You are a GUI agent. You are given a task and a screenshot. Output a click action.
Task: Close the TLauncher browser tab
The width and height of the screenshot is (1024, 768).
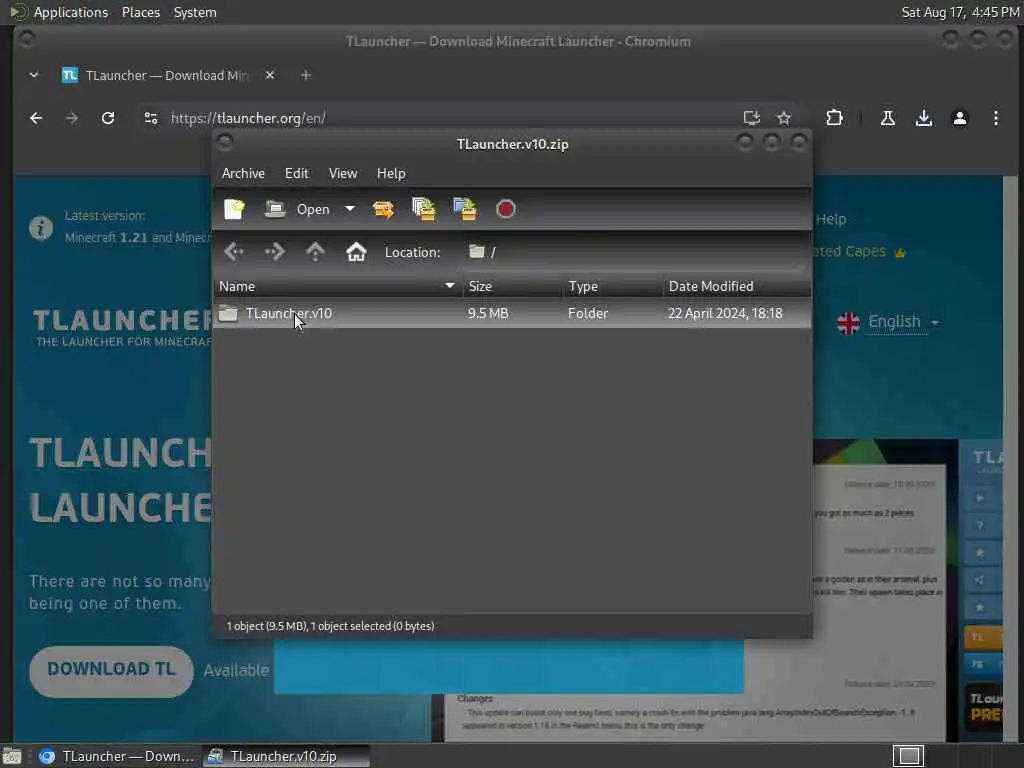[x=270, y=76]
